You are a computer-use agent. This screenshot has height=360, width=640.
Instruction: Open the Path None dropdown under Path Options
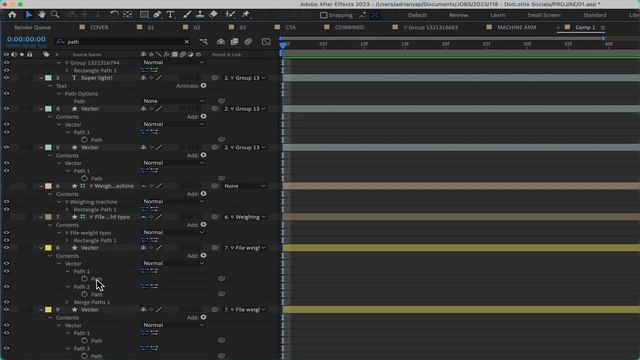173,101
